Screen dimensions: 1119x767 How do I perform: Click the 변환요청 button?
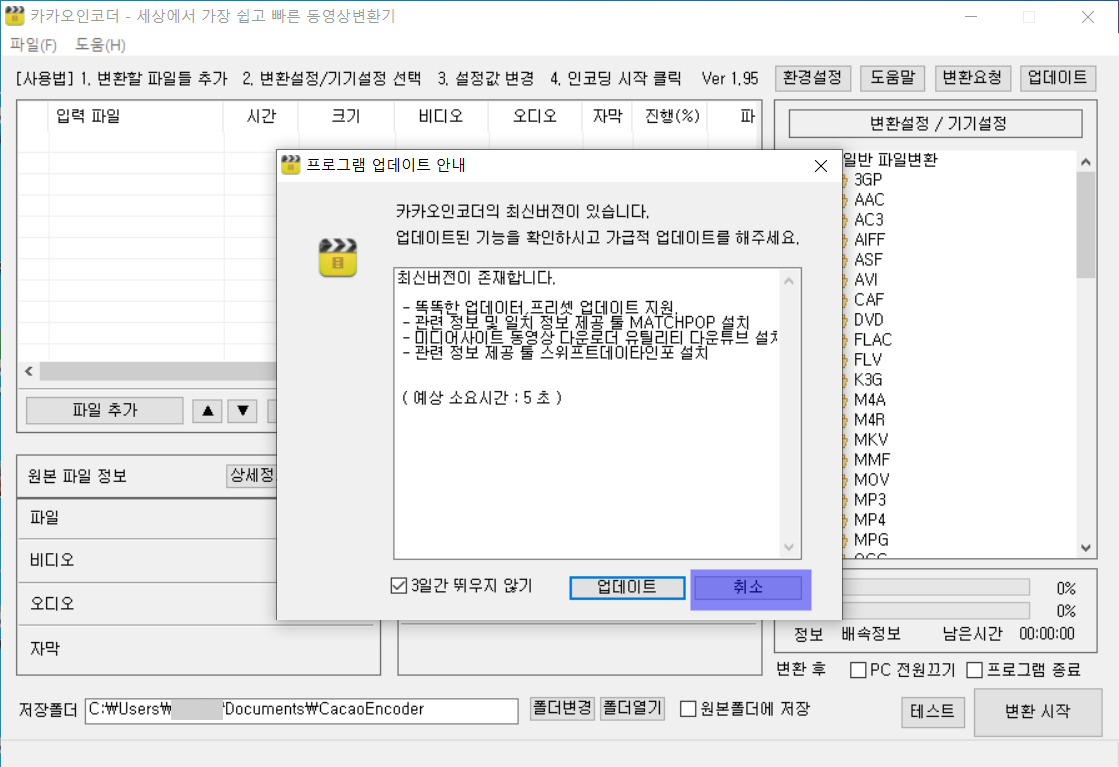972,78
